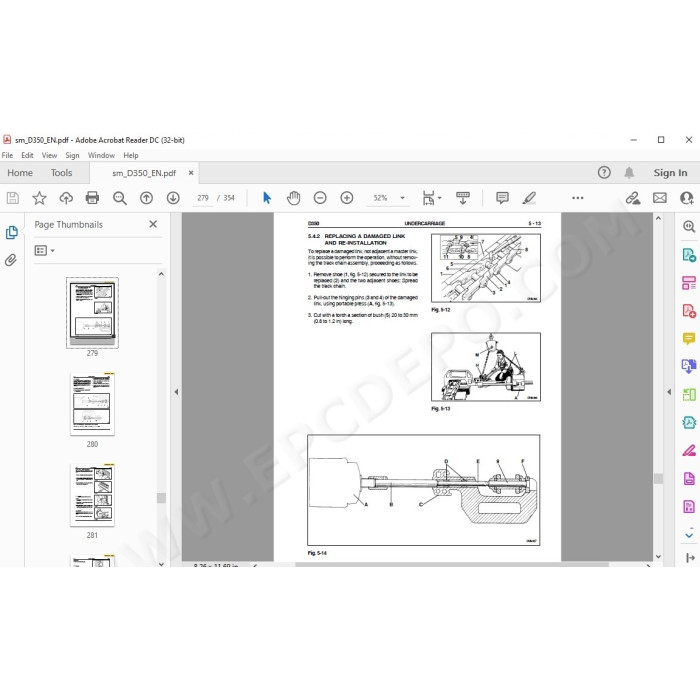Viewport: 700px width, 700px height.
Task: Click the Save file icon
Action: (x=12, y=198)
